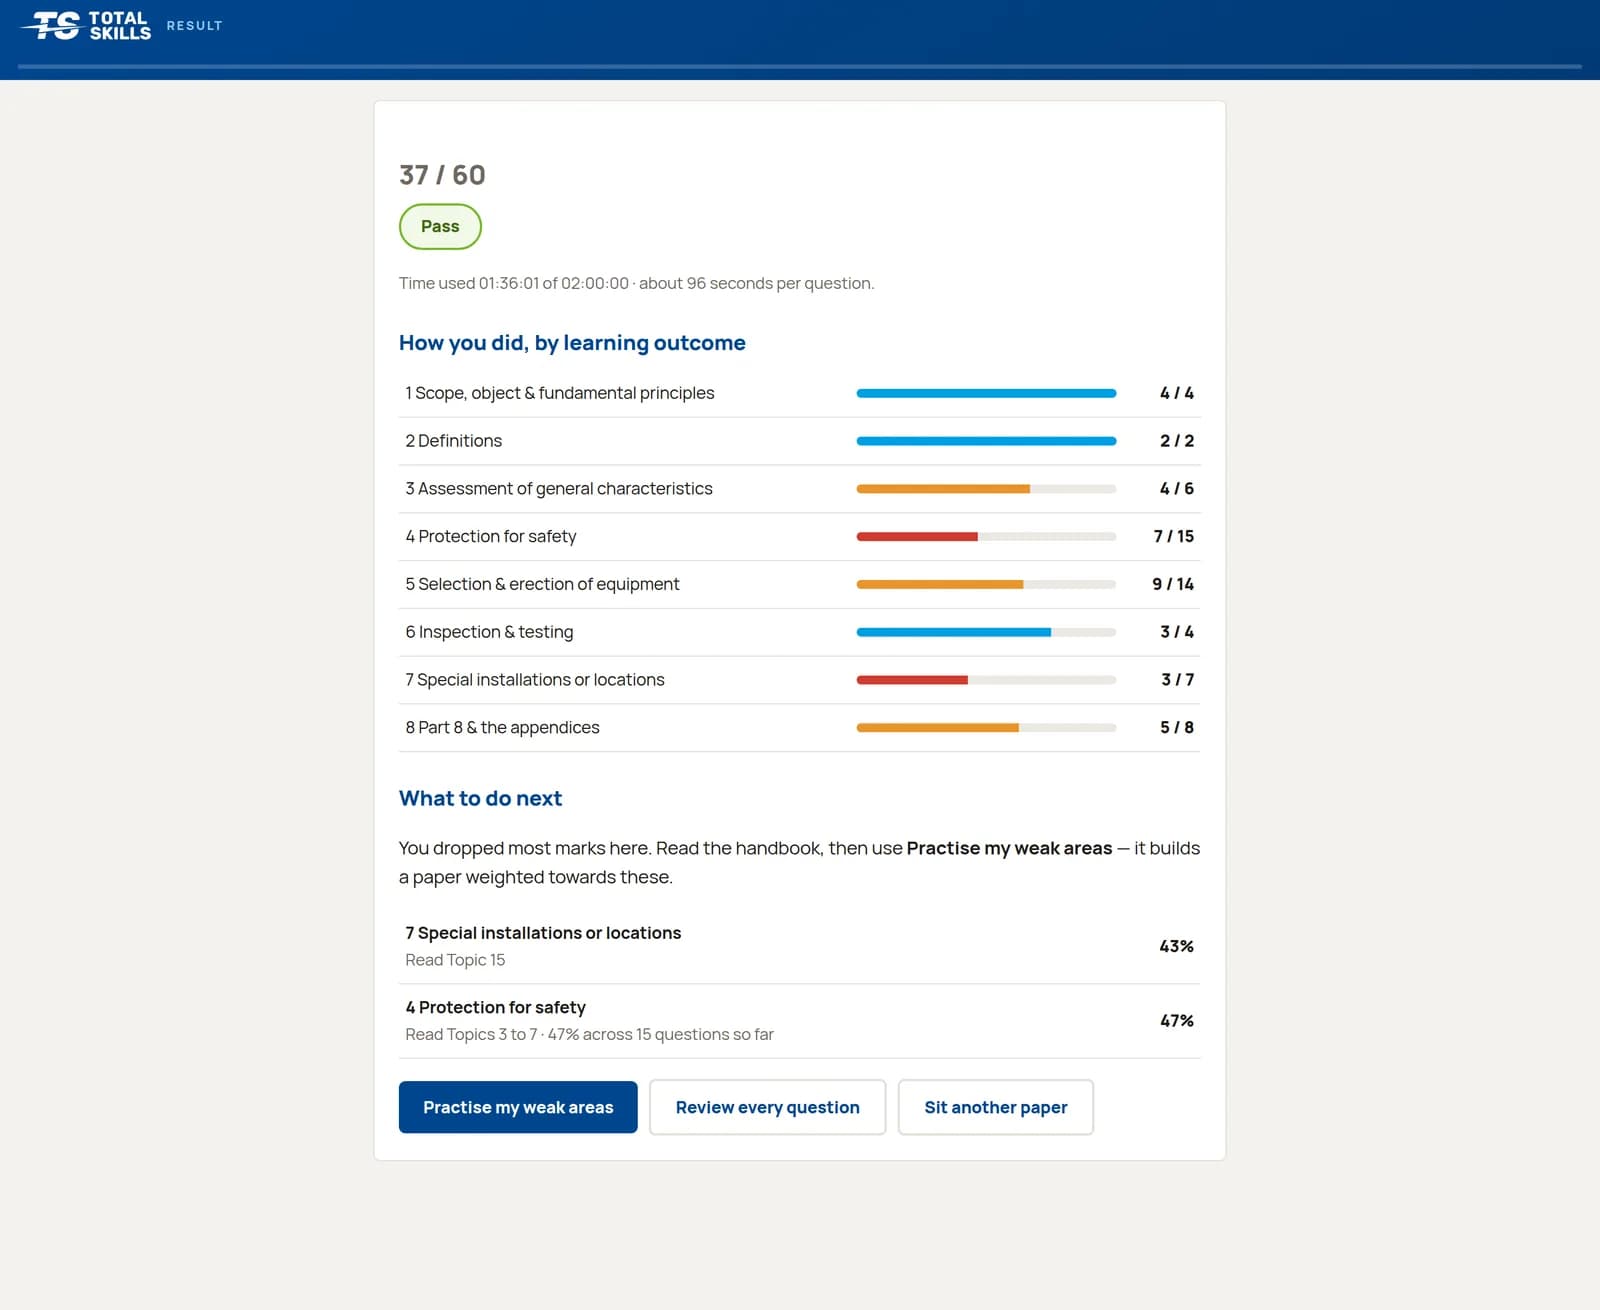This screenshot has width=1600, height=1310.
Task: Click the header progress bar
Action: 800,67
